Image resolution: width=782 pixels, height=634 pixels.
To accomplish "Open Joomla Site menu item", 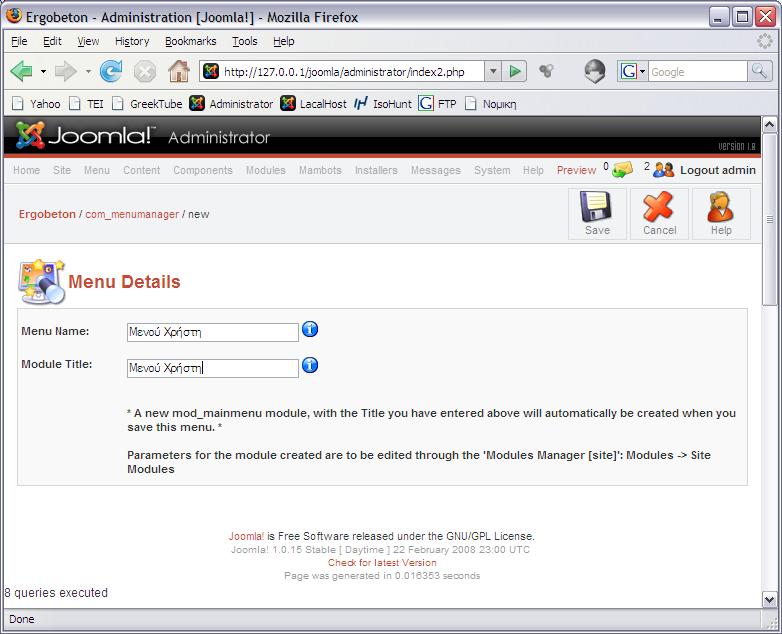I will [62, 170].
